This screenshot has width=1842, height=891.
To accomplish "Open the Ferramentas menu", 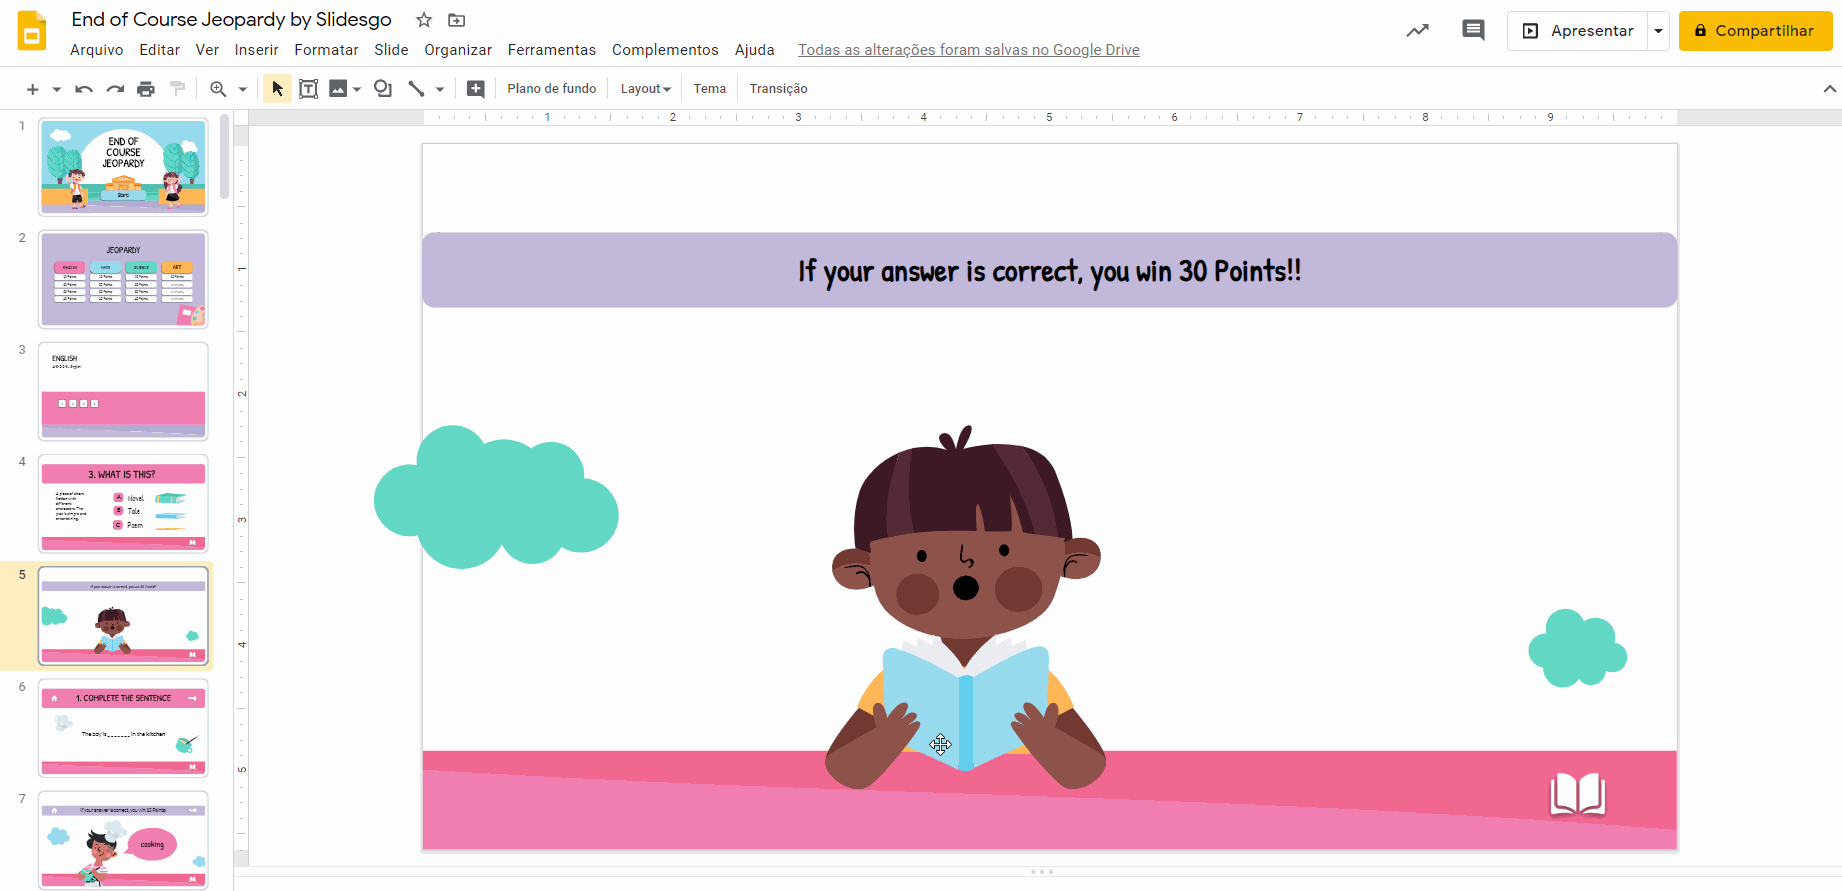I will point(552,50).
